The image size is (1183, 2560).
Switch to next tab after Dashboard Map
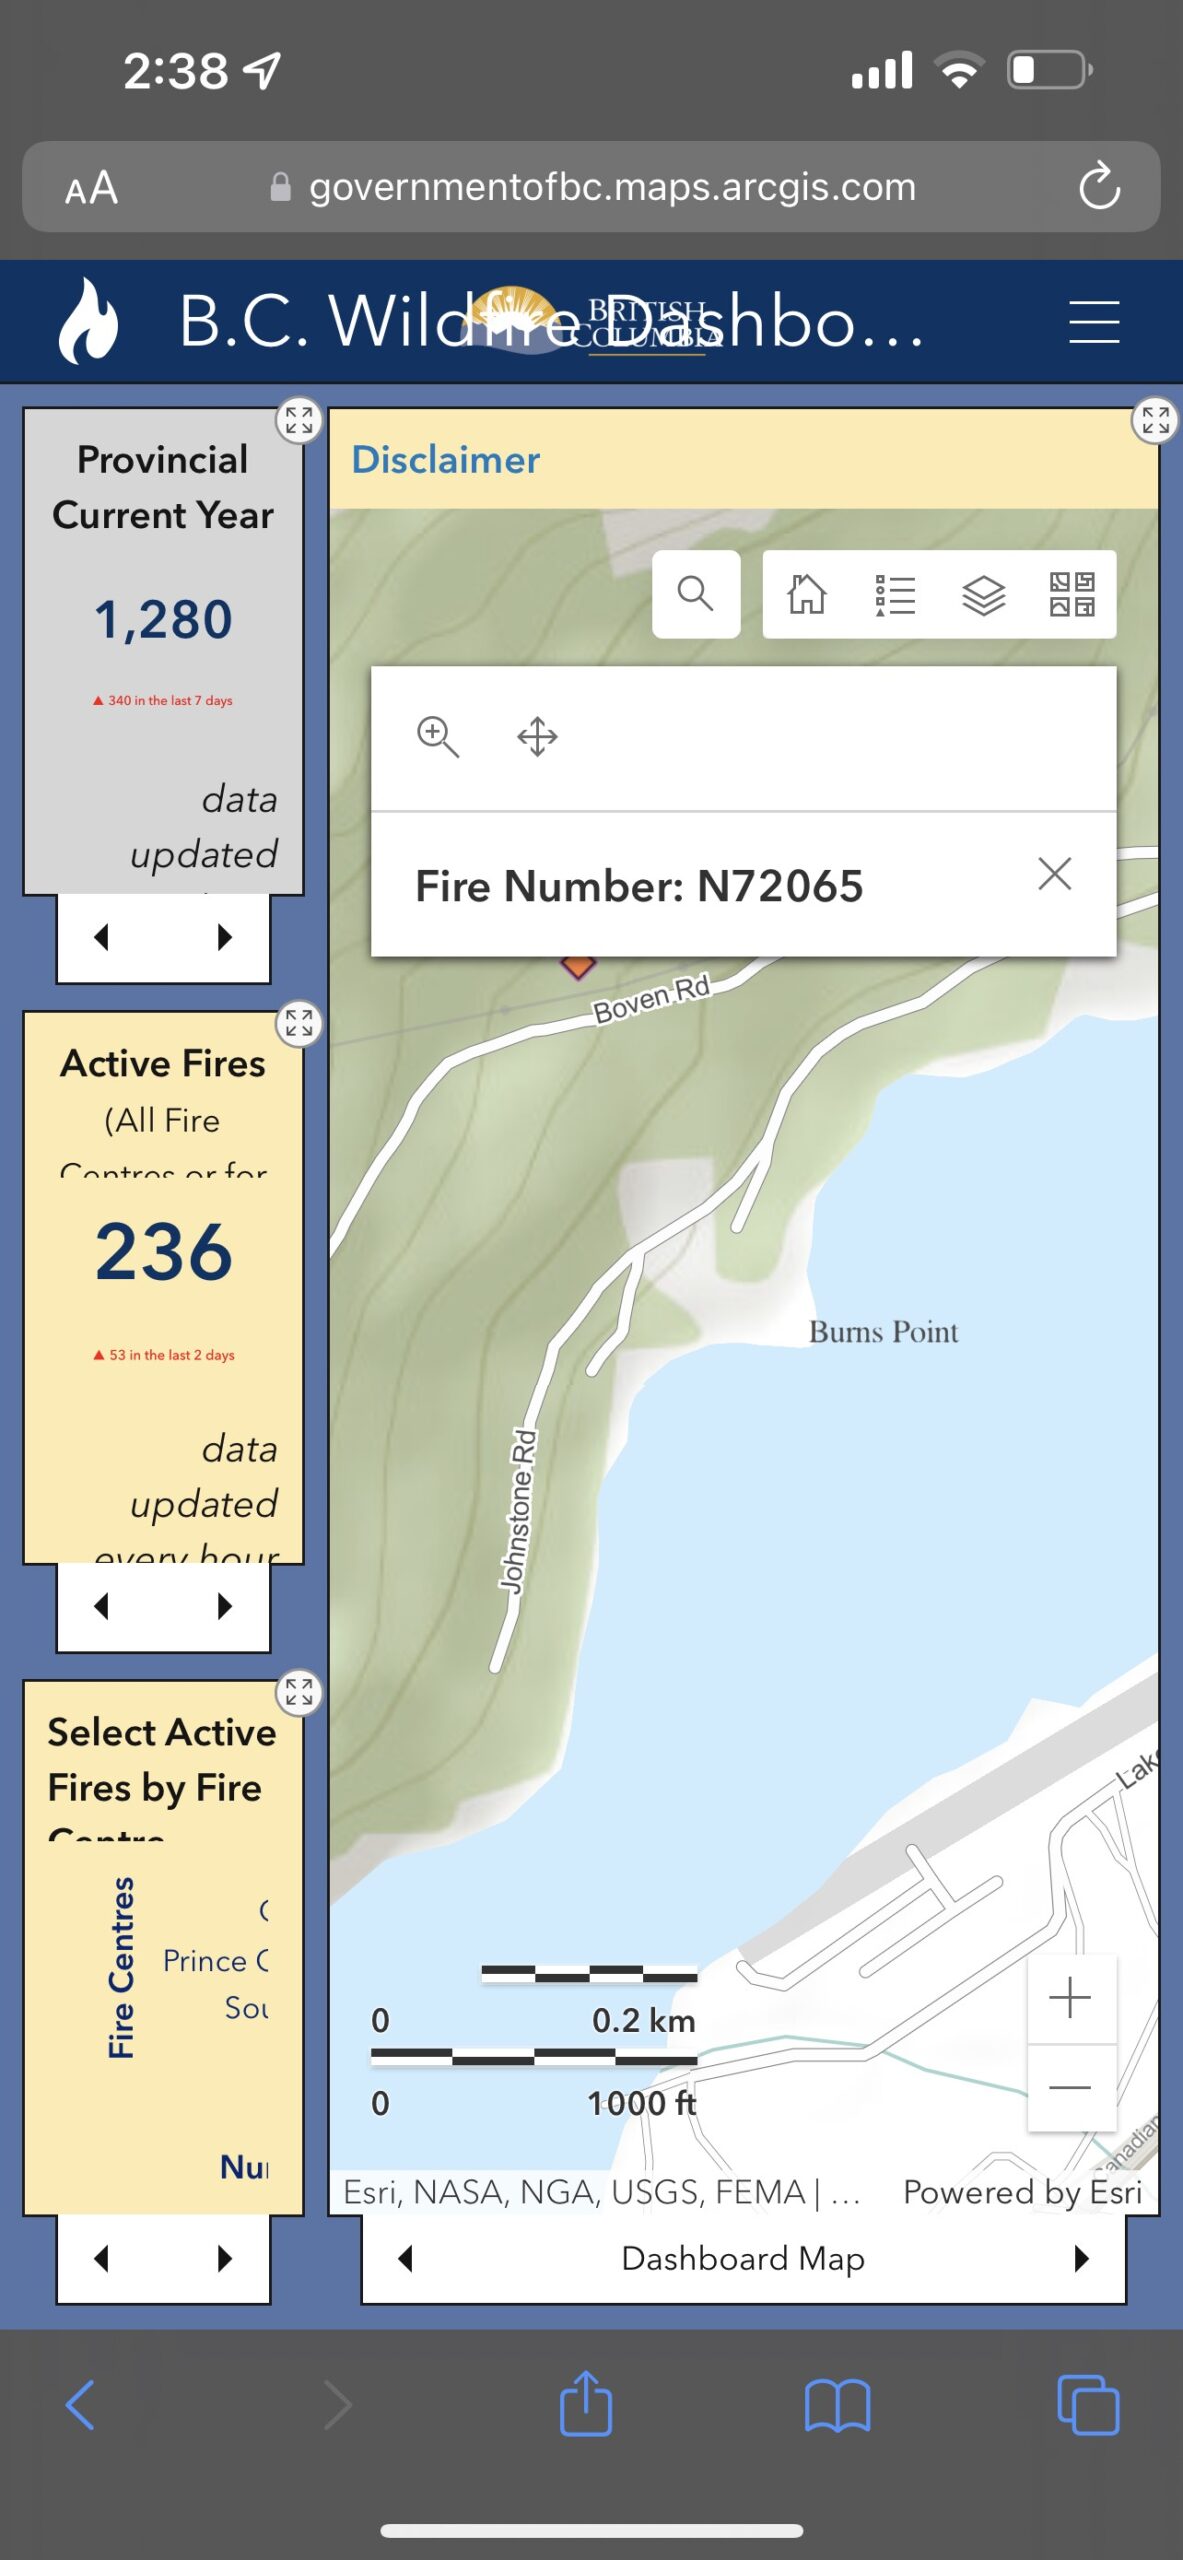[1081, 2258]
